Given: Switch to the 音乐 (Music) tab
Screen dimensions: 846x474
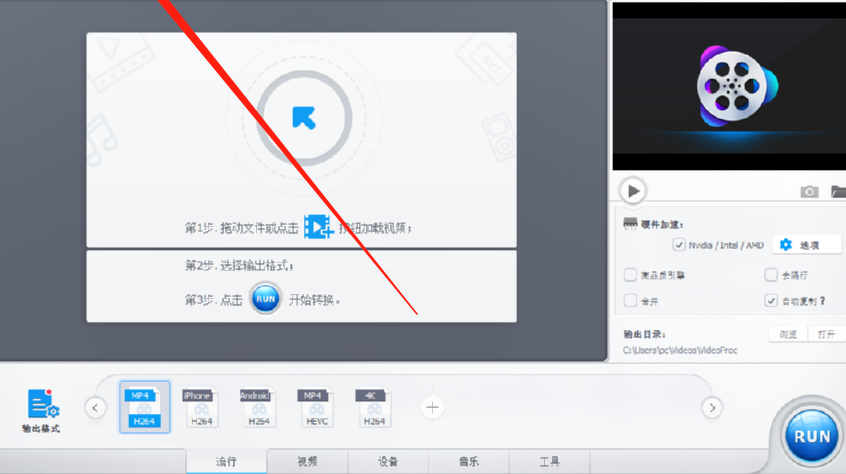Looking at the screenshot, I should pyautogui.click(x=469, y=462).
